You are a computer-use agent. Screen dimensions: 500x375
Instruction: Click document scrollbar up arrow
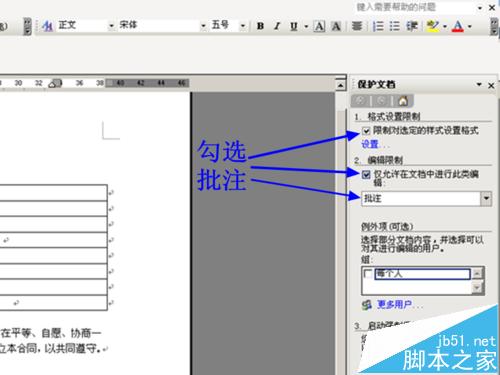(x=340, y=85)
